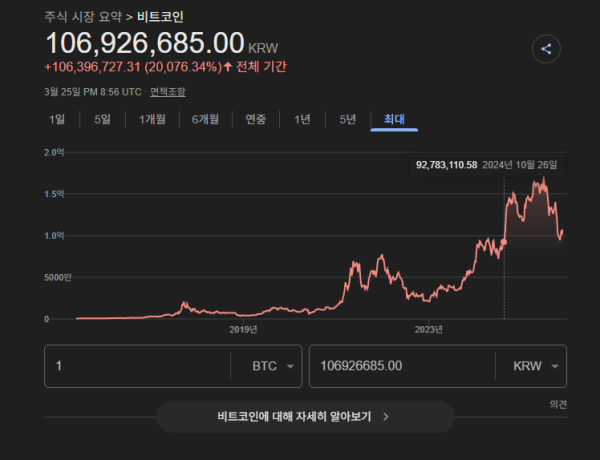Click the red upward trend arrow icon
Screen dimensions: 600x460
click(228, 68)
